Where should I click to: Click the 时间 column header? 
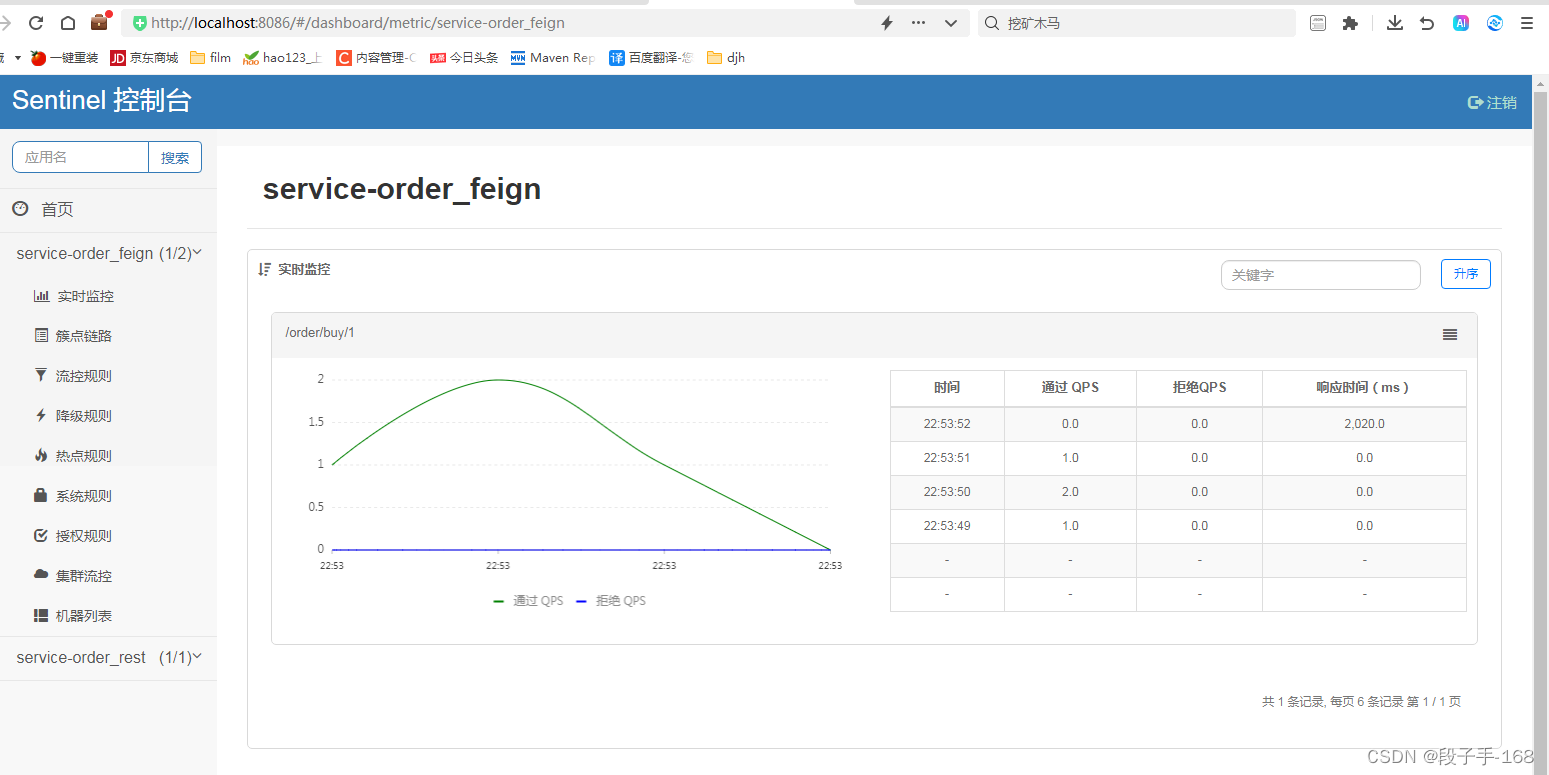[947, 388]
